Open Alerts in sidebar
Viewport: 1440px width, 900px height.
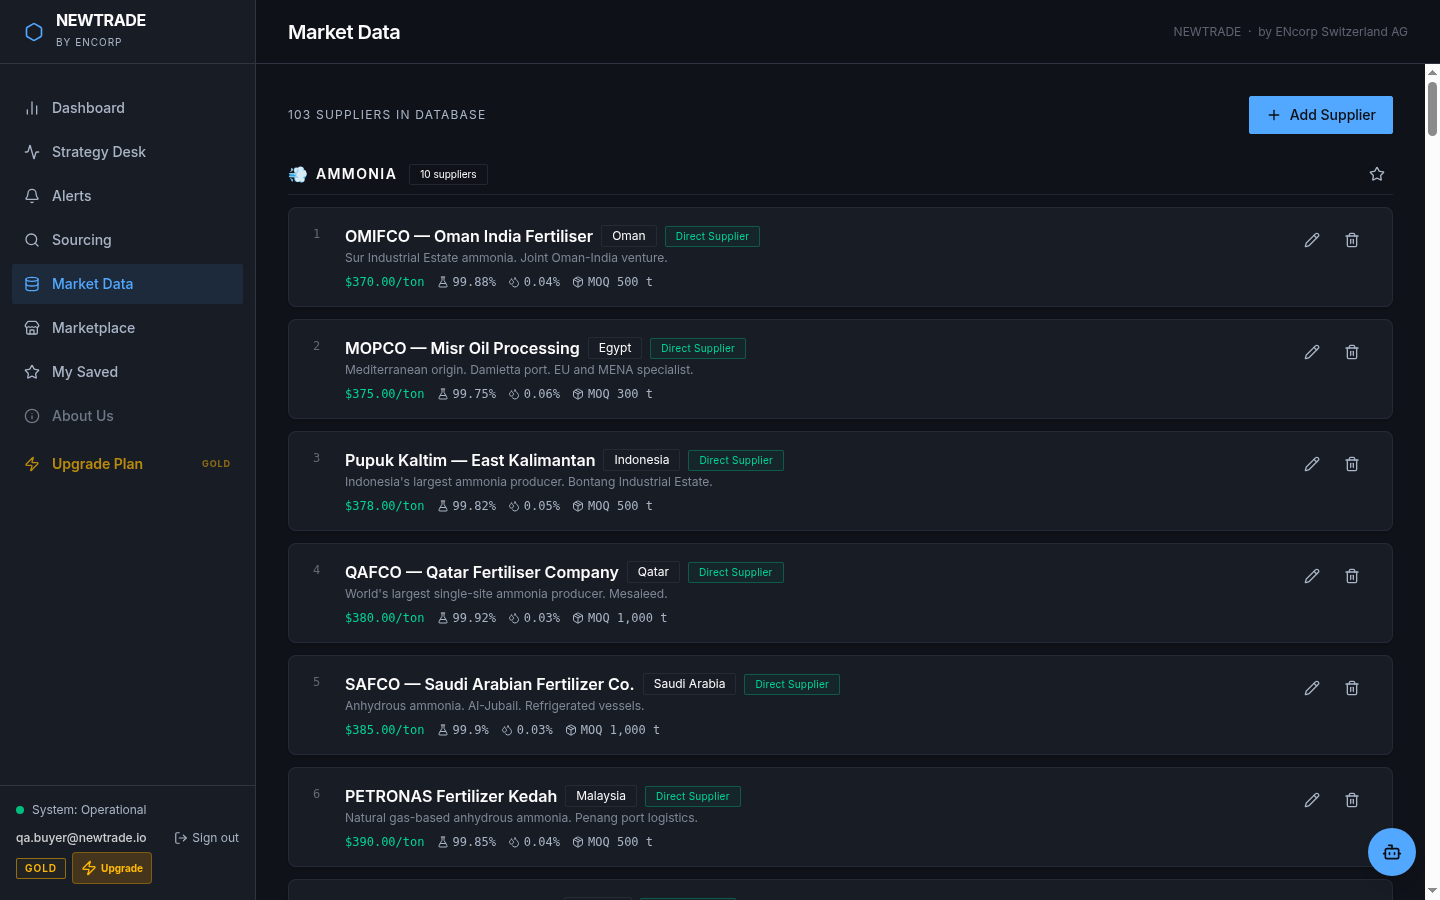coord(127,196)
